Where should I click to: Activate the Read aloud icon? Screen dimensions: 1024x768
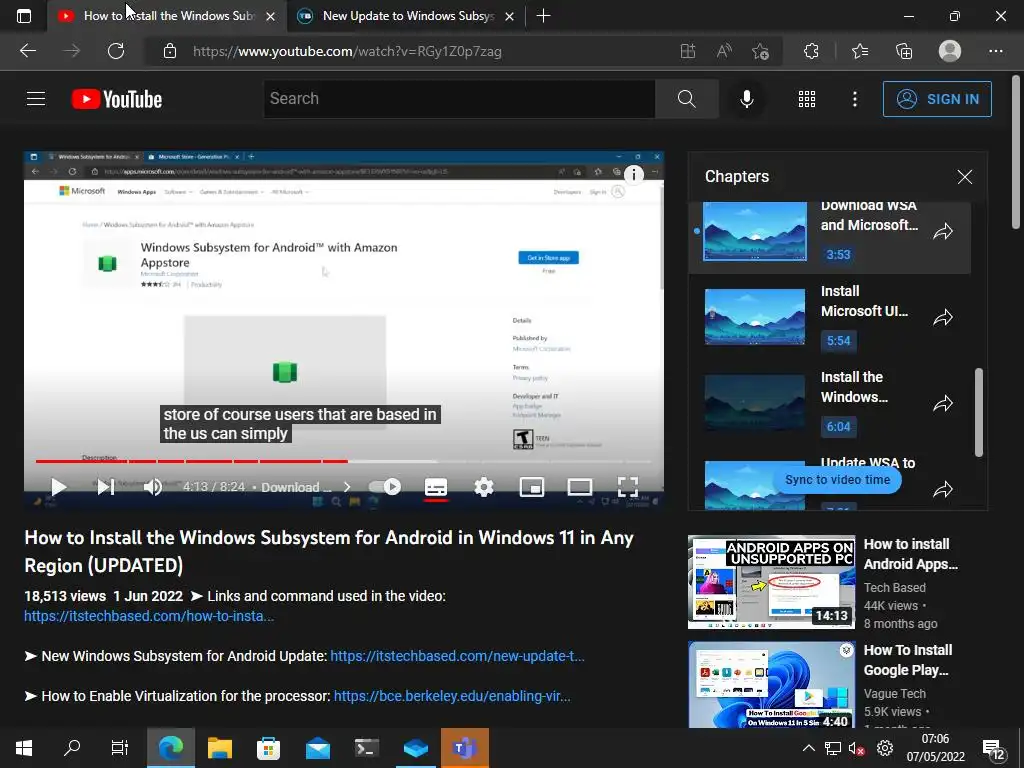724,51
